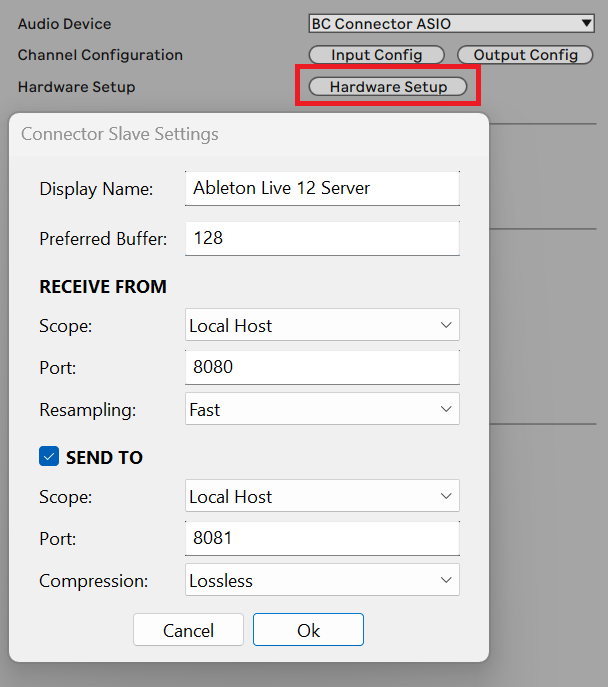Click the Preferred Buffer field showing 128
The image size is (608, 687).
tap(322, 238)
